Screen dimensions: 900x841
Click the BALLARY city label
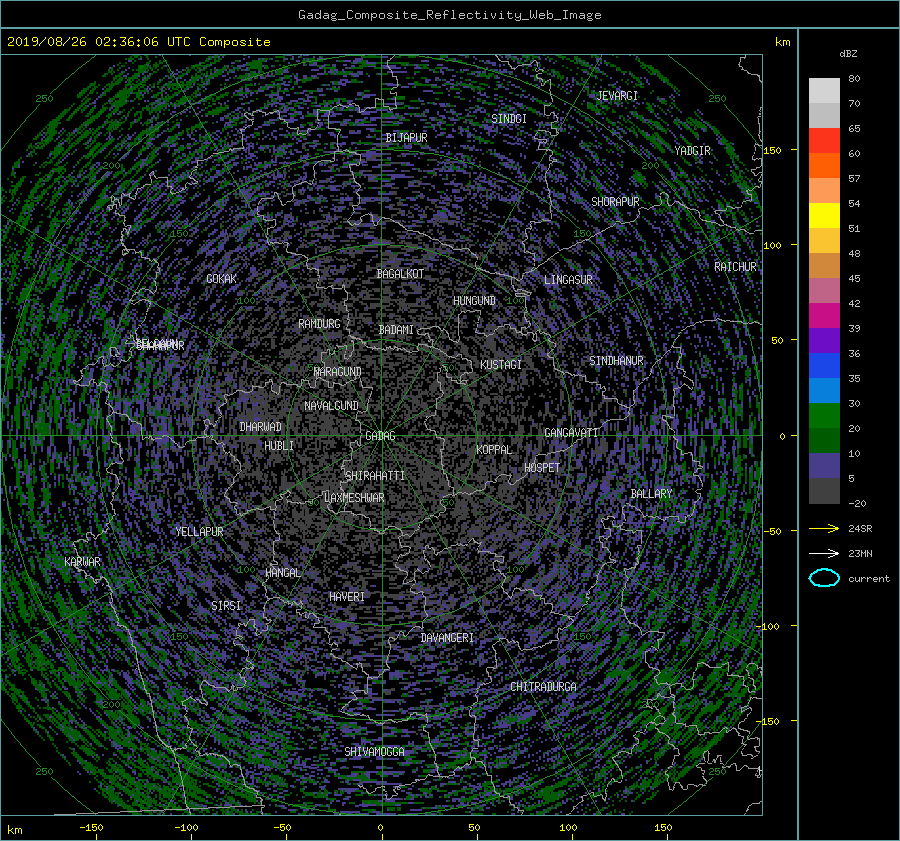coord(651,494)
